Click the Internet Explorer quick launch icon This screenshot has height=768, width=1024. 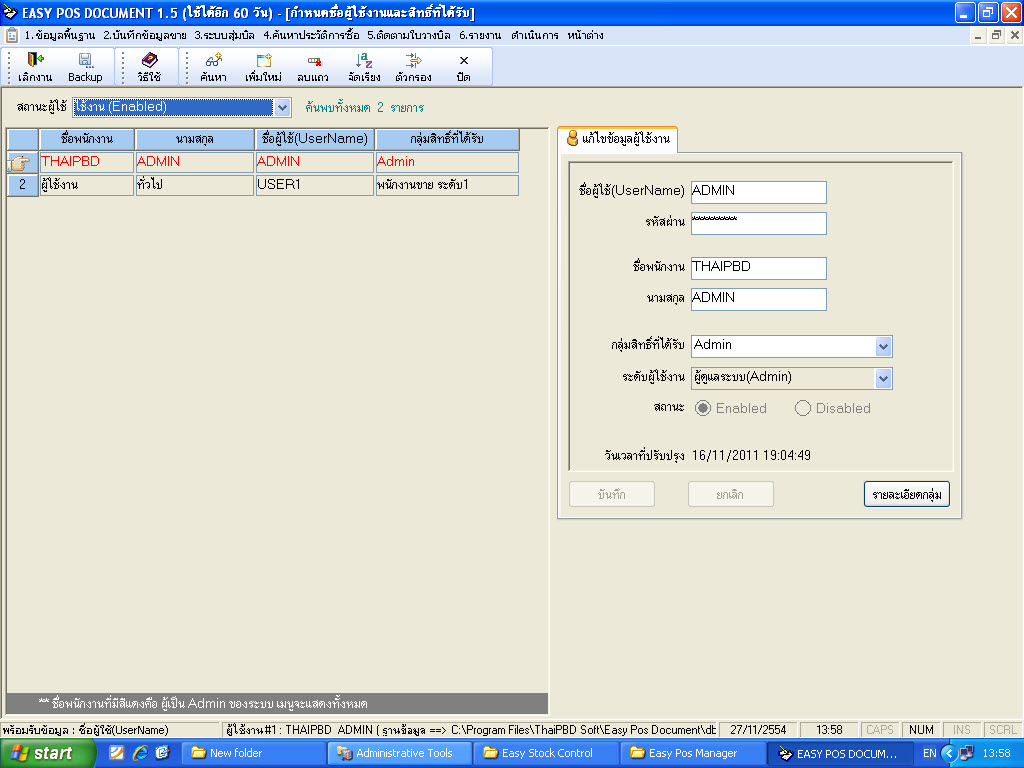click(x=140, y=753)
